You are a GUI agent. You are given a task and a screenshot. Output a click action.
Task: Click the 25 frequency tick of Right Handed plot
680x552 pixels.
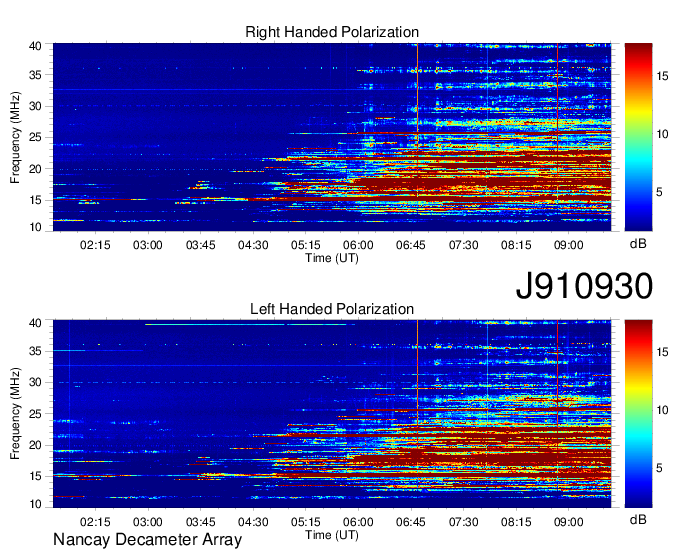click(x=35, y=137)
